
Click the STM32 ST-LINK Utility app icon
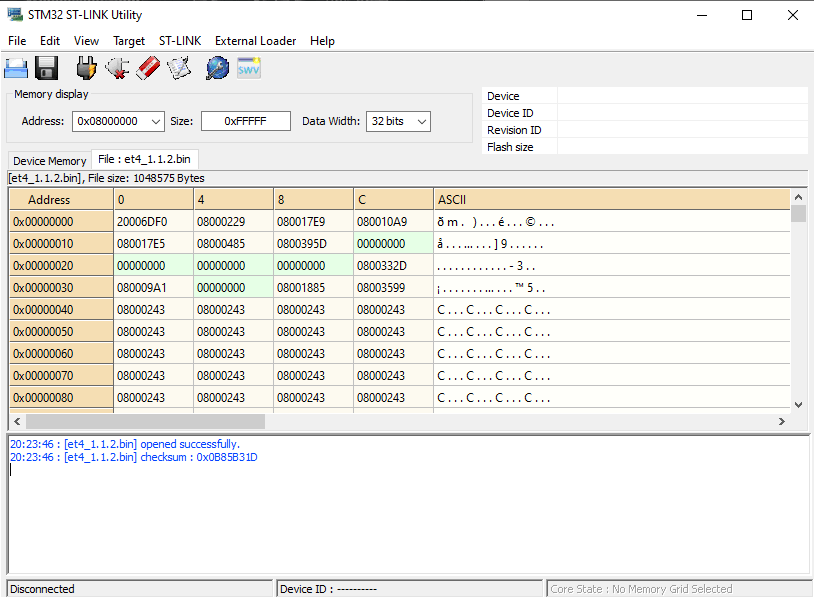click(15, 15)
